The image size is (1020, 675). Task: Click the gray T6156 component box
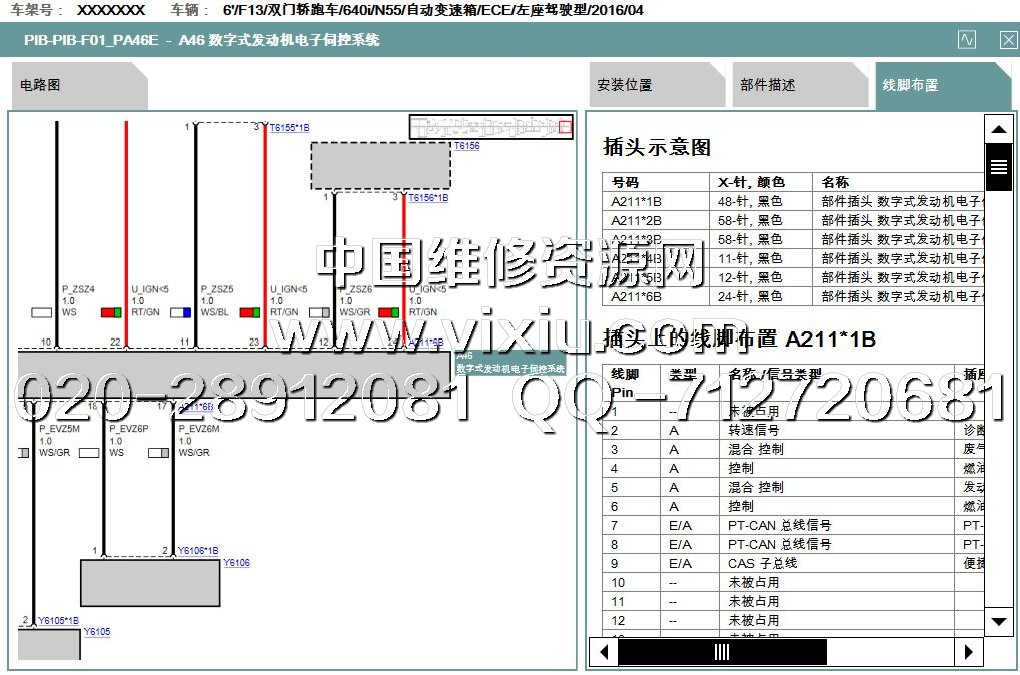tap(380, 166)
